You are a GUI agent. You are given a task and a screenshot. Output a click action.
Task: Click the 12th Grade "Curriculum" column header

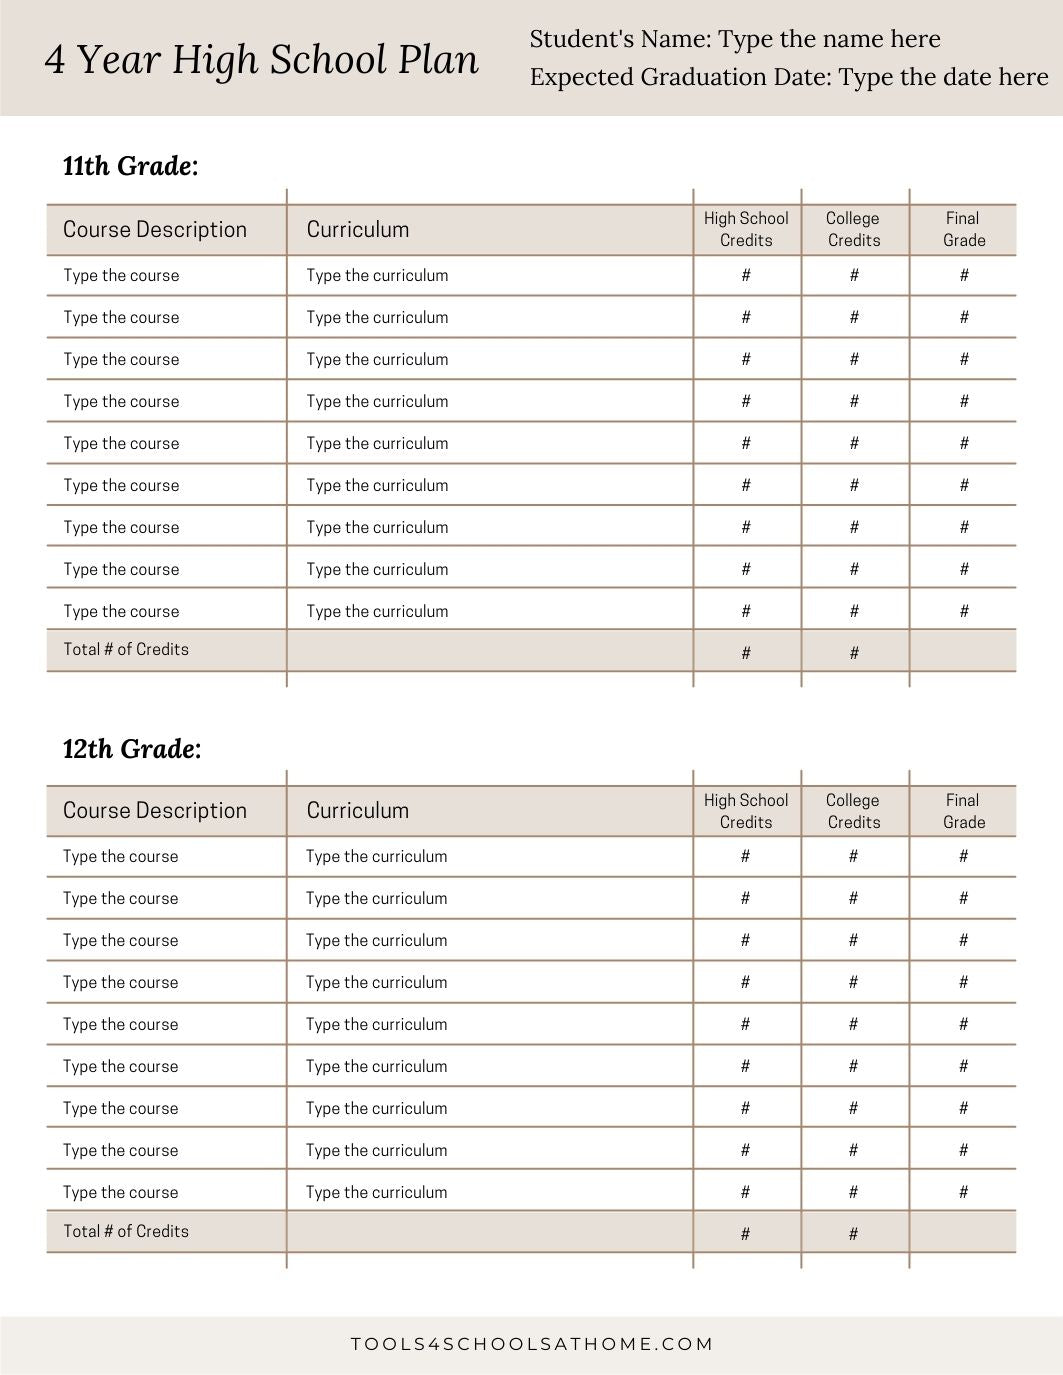(358, 811)
